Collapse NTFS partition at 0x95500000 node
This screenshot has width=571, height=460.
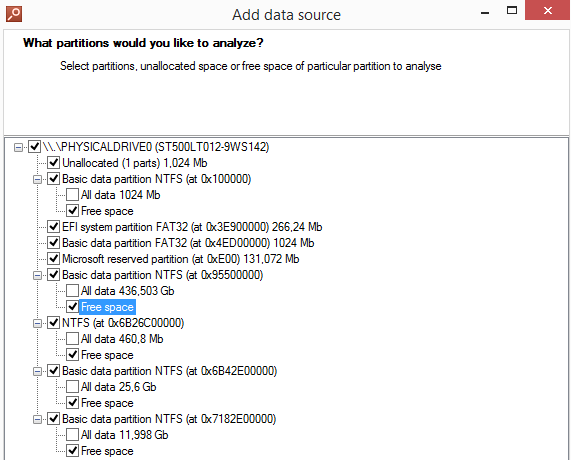coord(37,275)
